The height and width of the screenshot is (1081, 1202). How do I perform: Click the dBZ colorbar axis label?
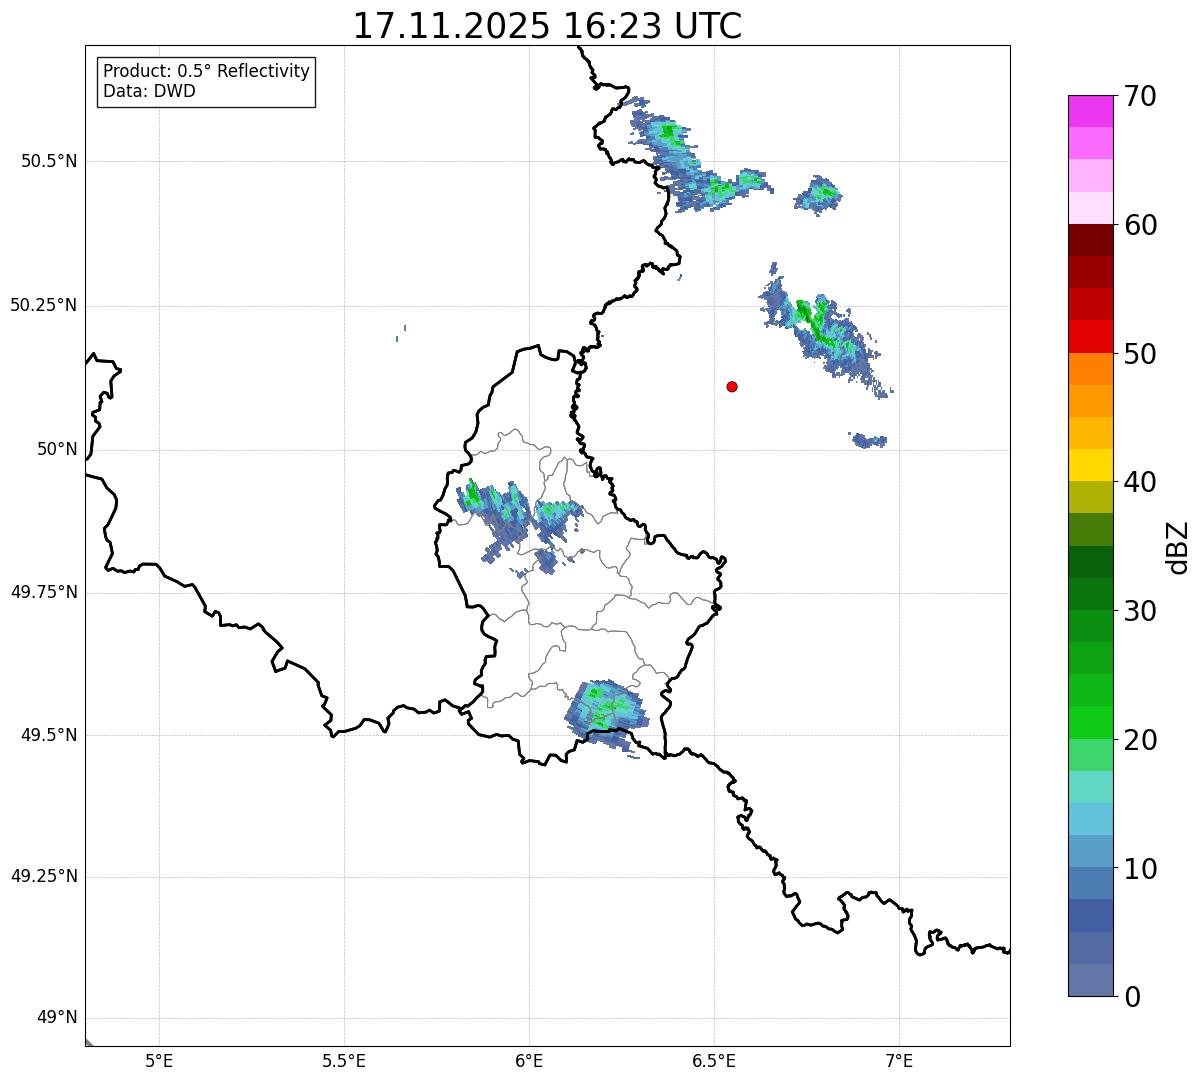pyautogui.click(x=1178, y=547)
